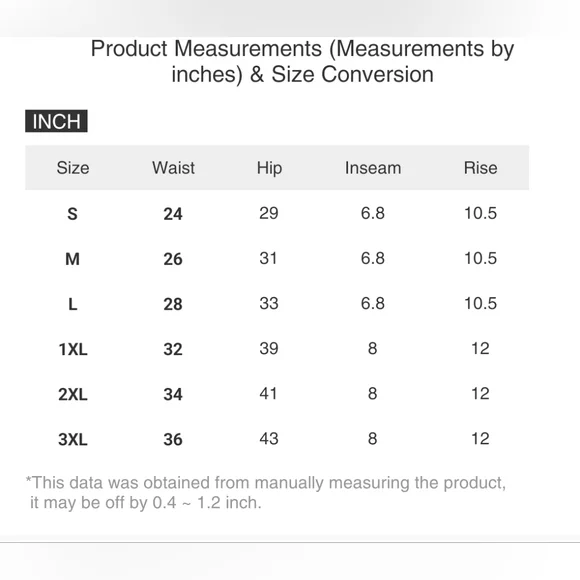Click rise value 10.5 in L row

(x=480, y=303)
